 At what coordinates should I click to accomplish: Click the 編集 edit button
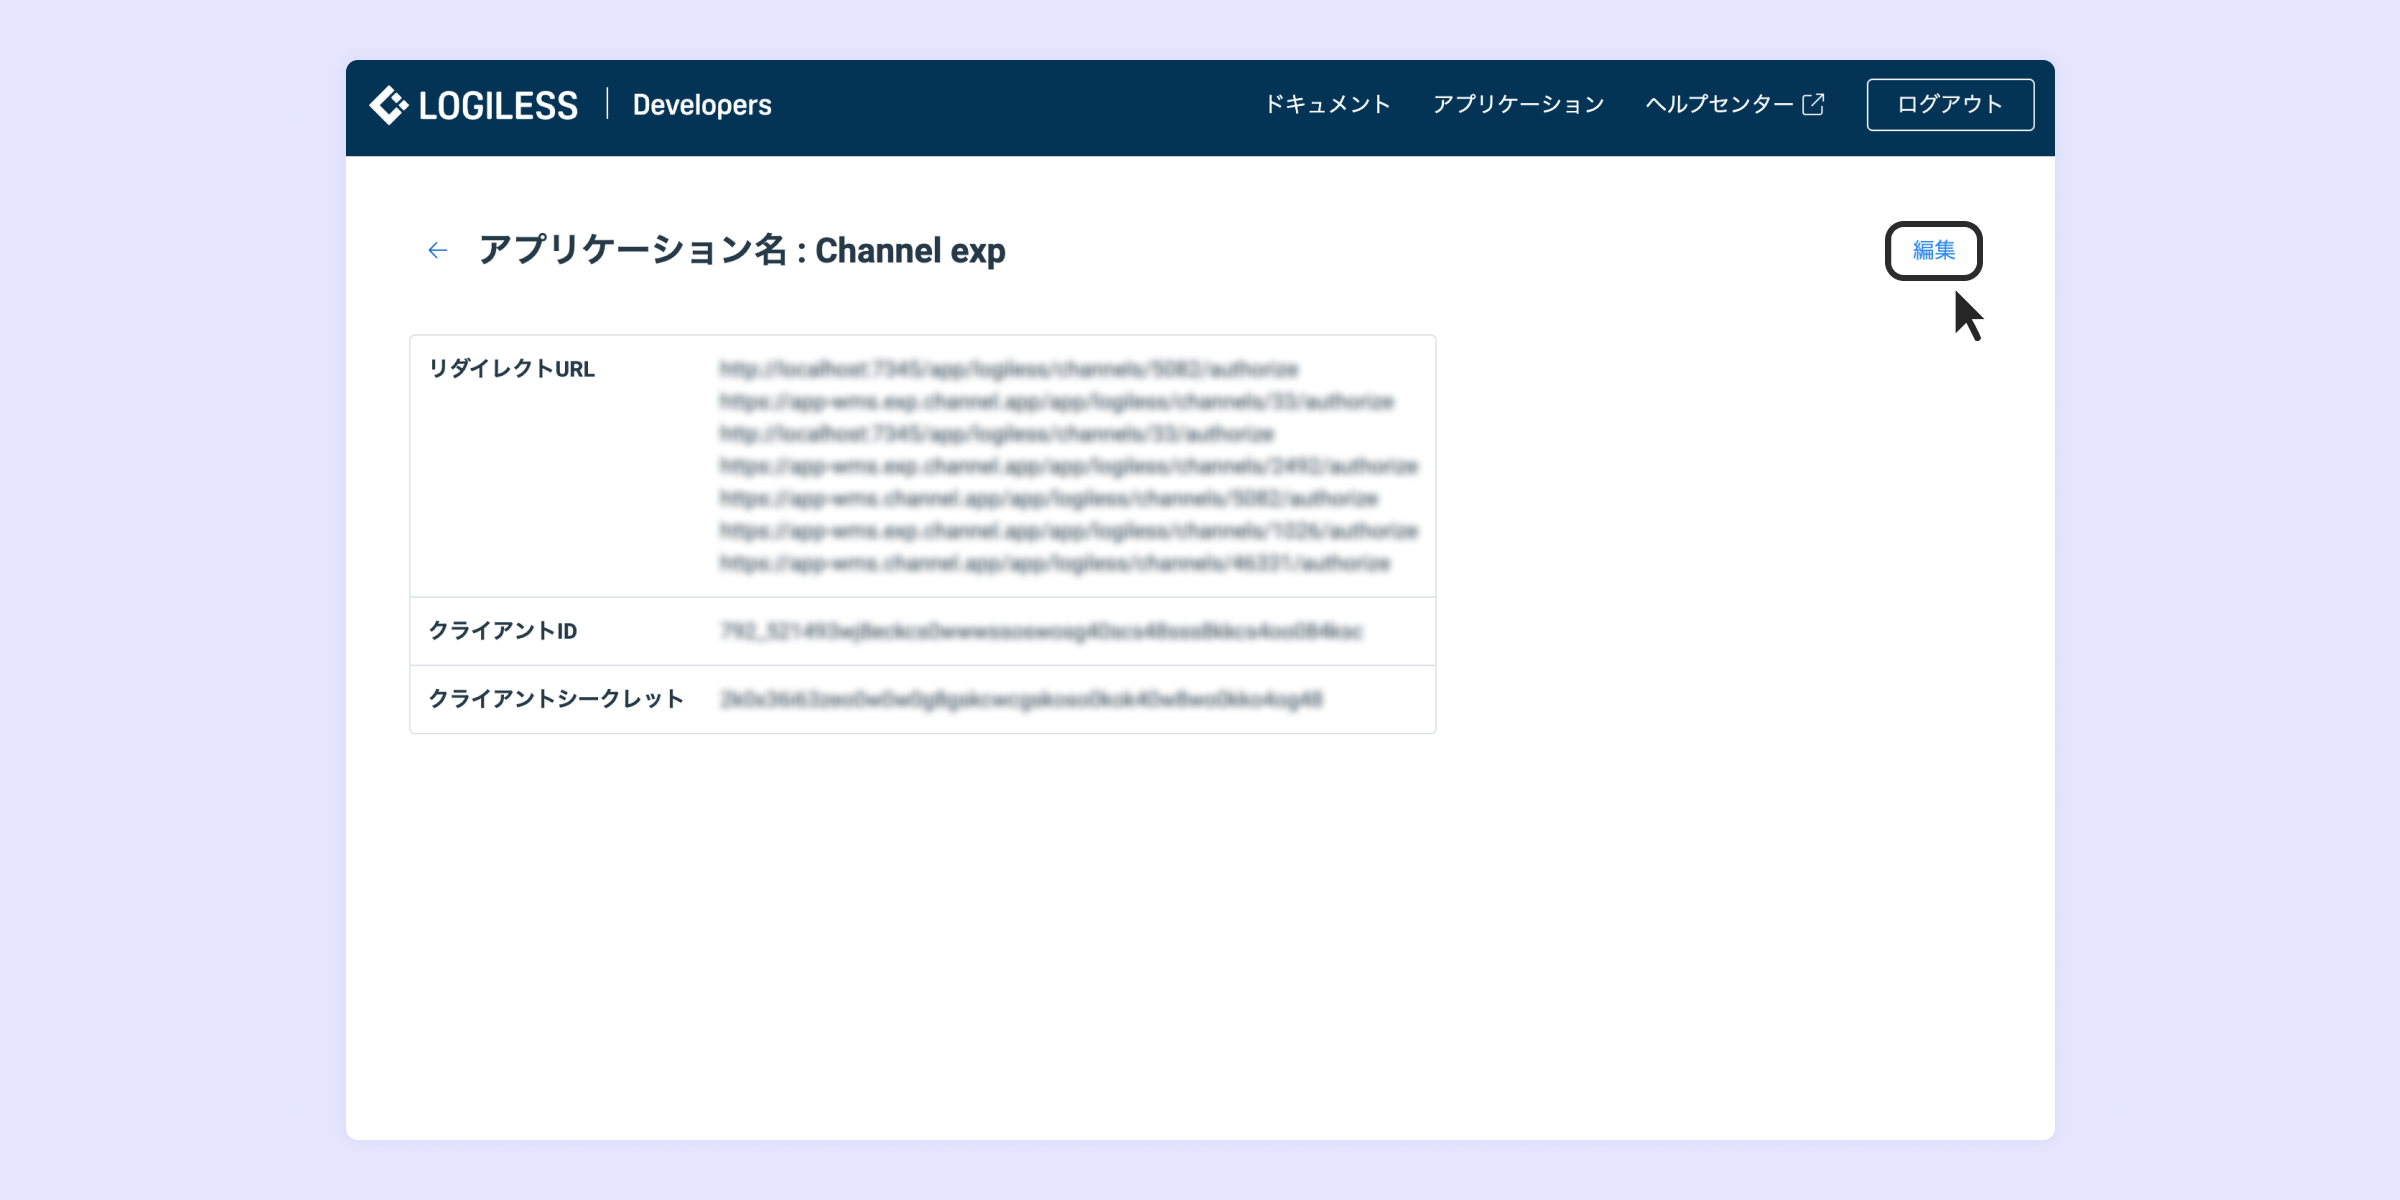tap(1933, 250)
